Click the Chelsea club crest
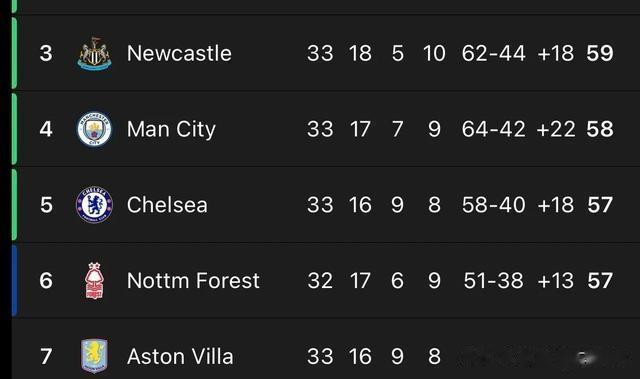This screenshot has height=379, width=640. tap(94, 205)
